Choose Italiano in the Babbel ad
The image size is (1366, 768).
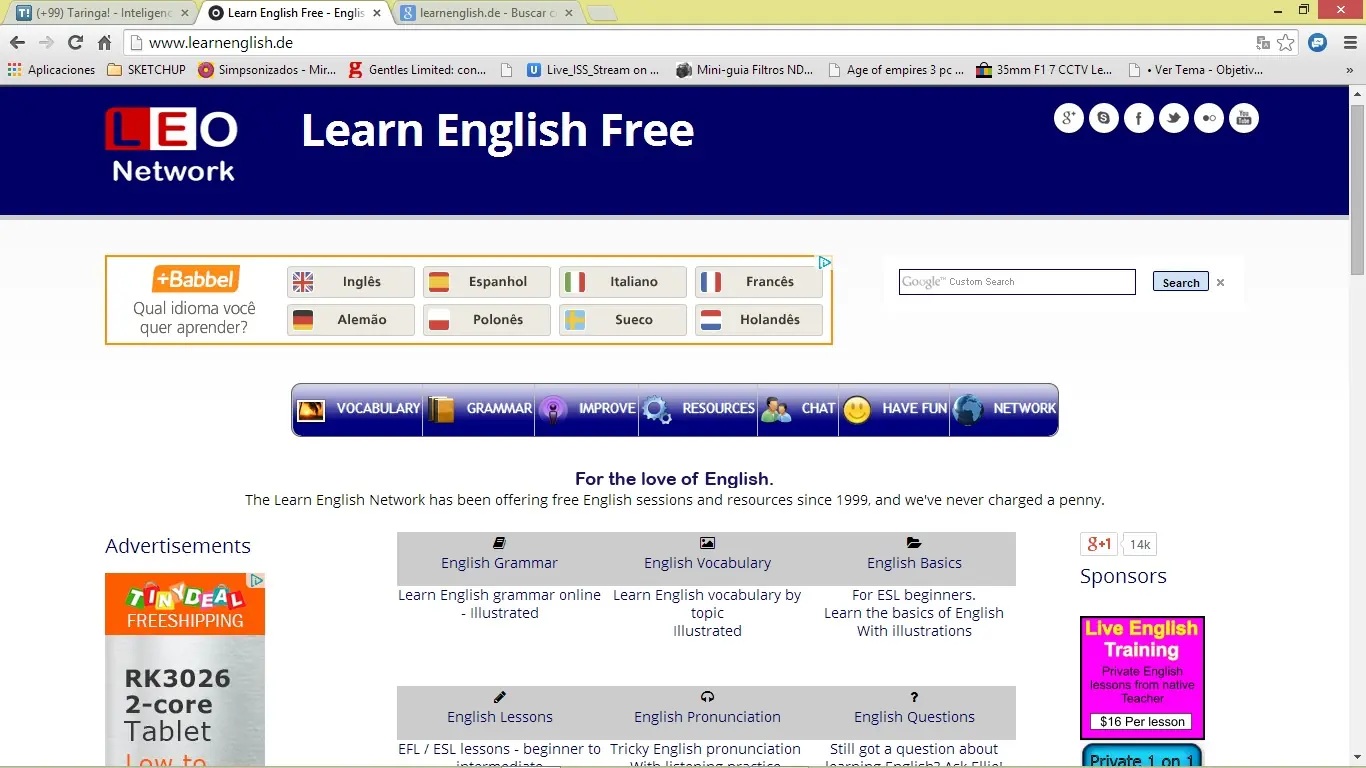623,282
